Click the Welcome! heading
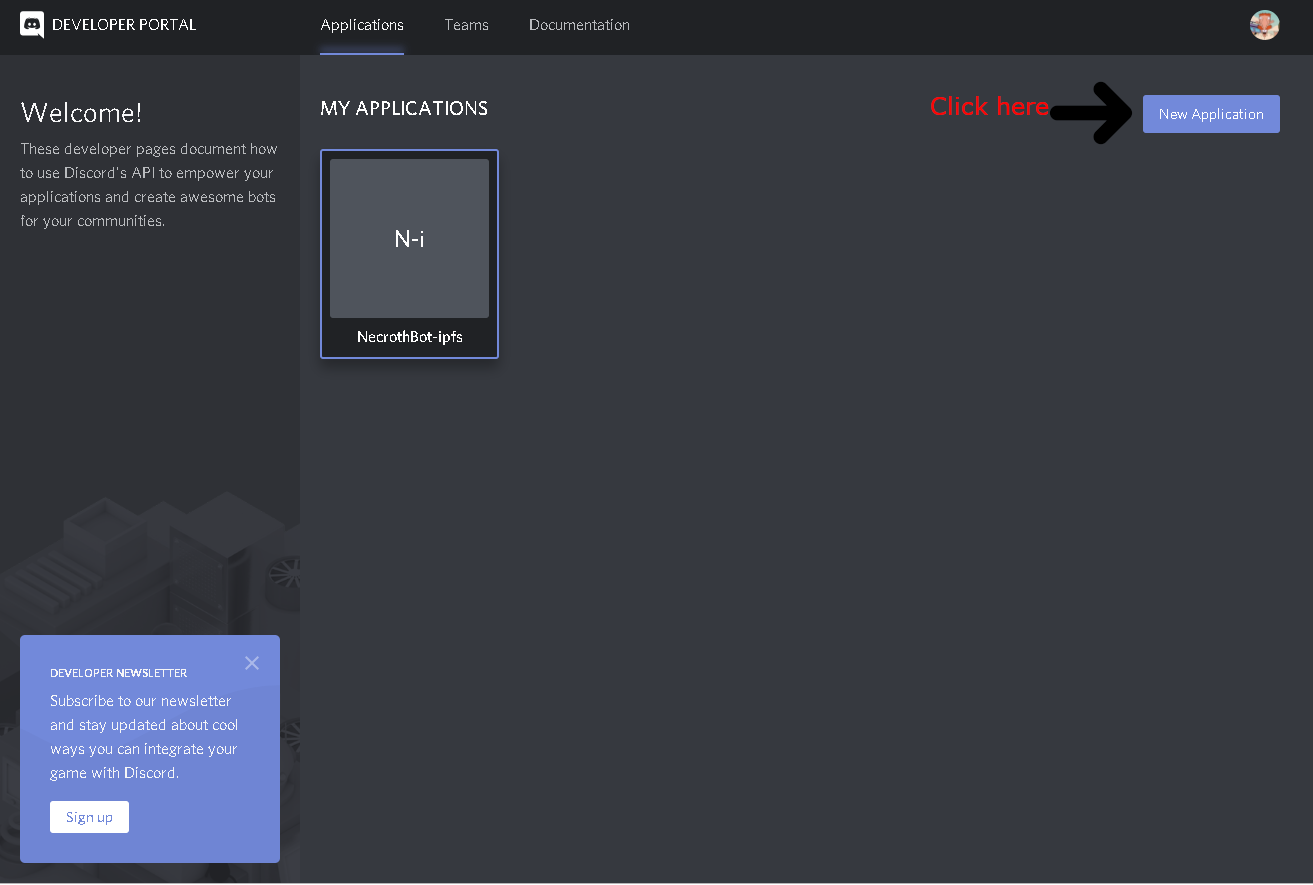Screen dimensions: 1313x885 pos(81,112)
